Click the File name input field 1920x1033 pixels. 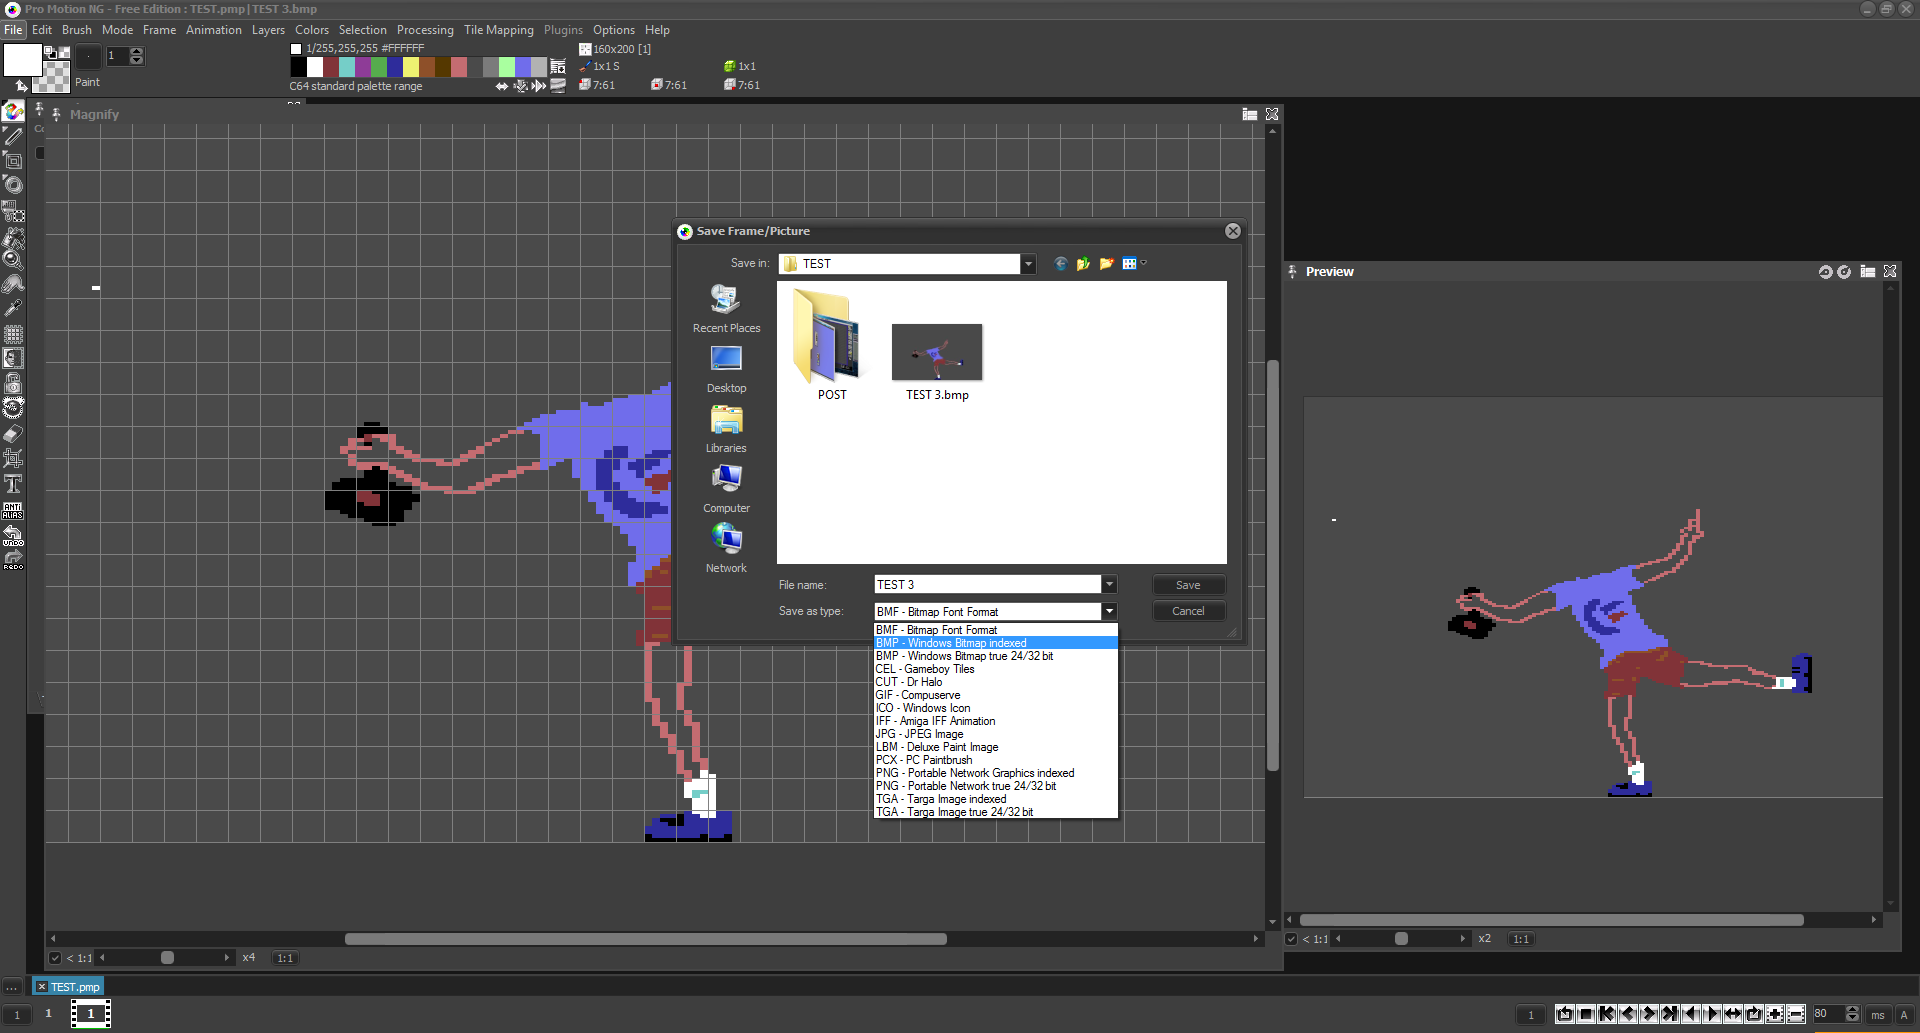pos(988,585)
